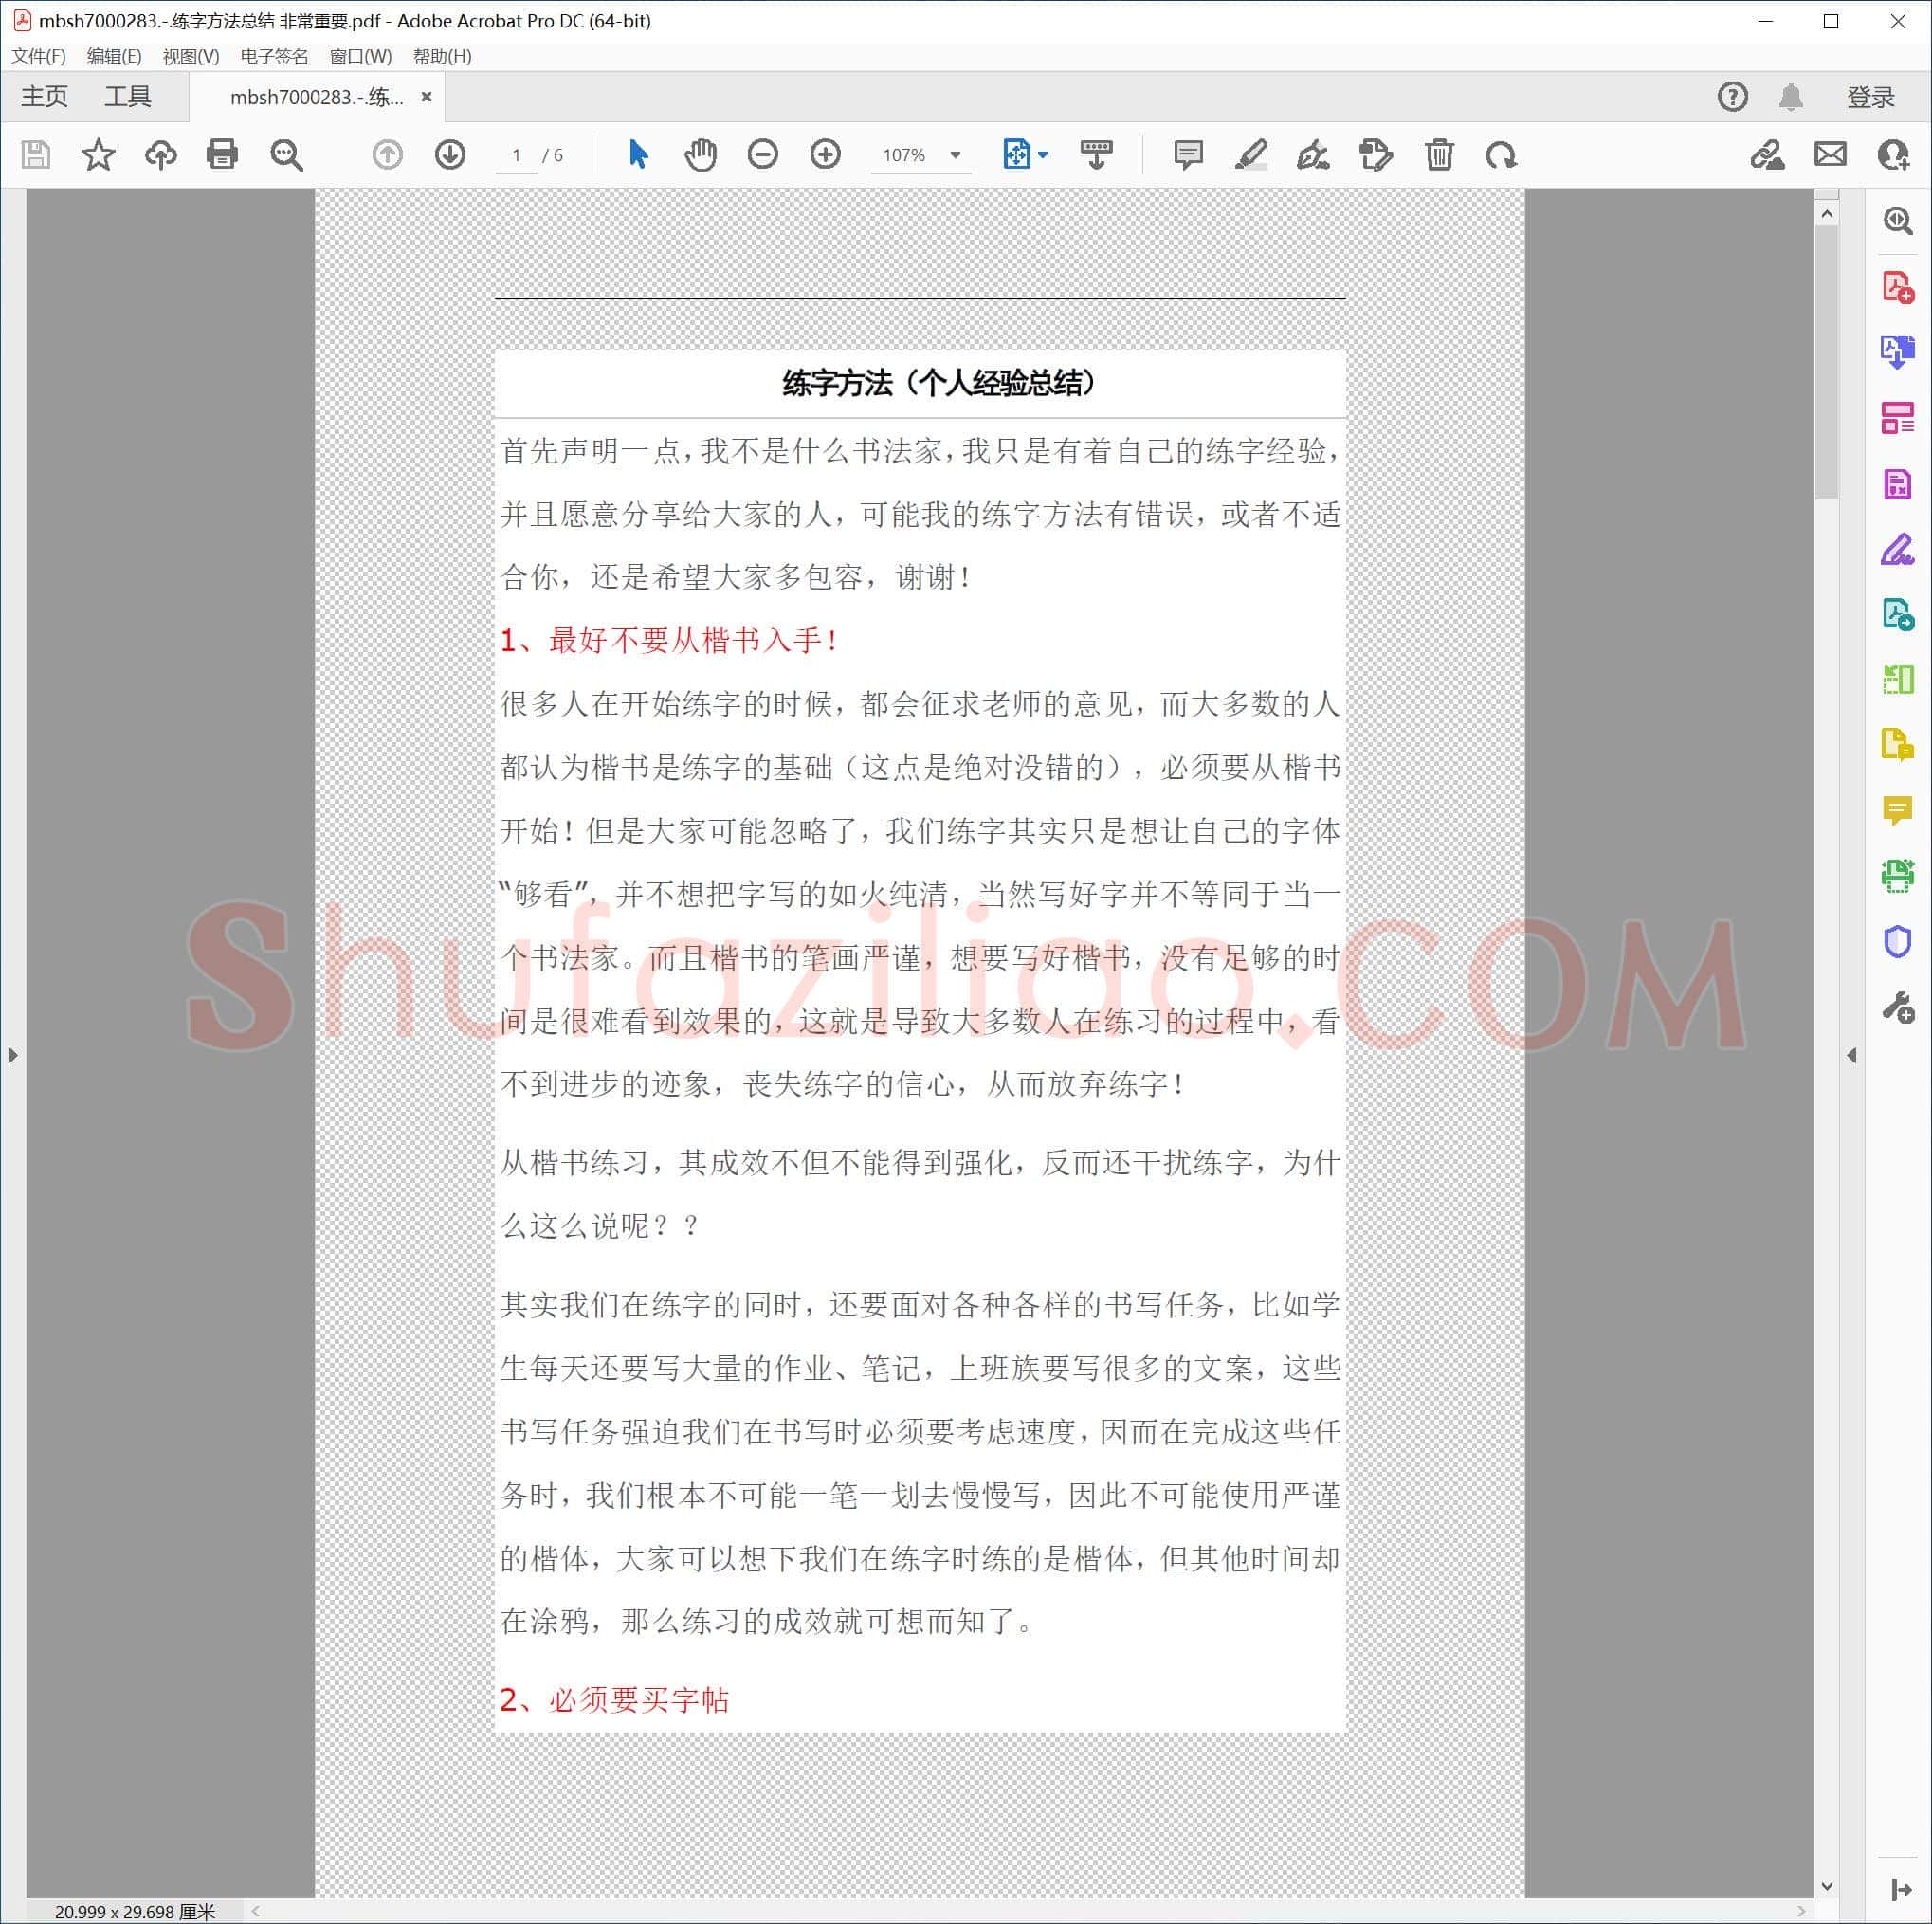Open the Create PDF tool in right pane
Image resolution: width=1932 pixels, height=1924 pixels.
point(1897,288)
